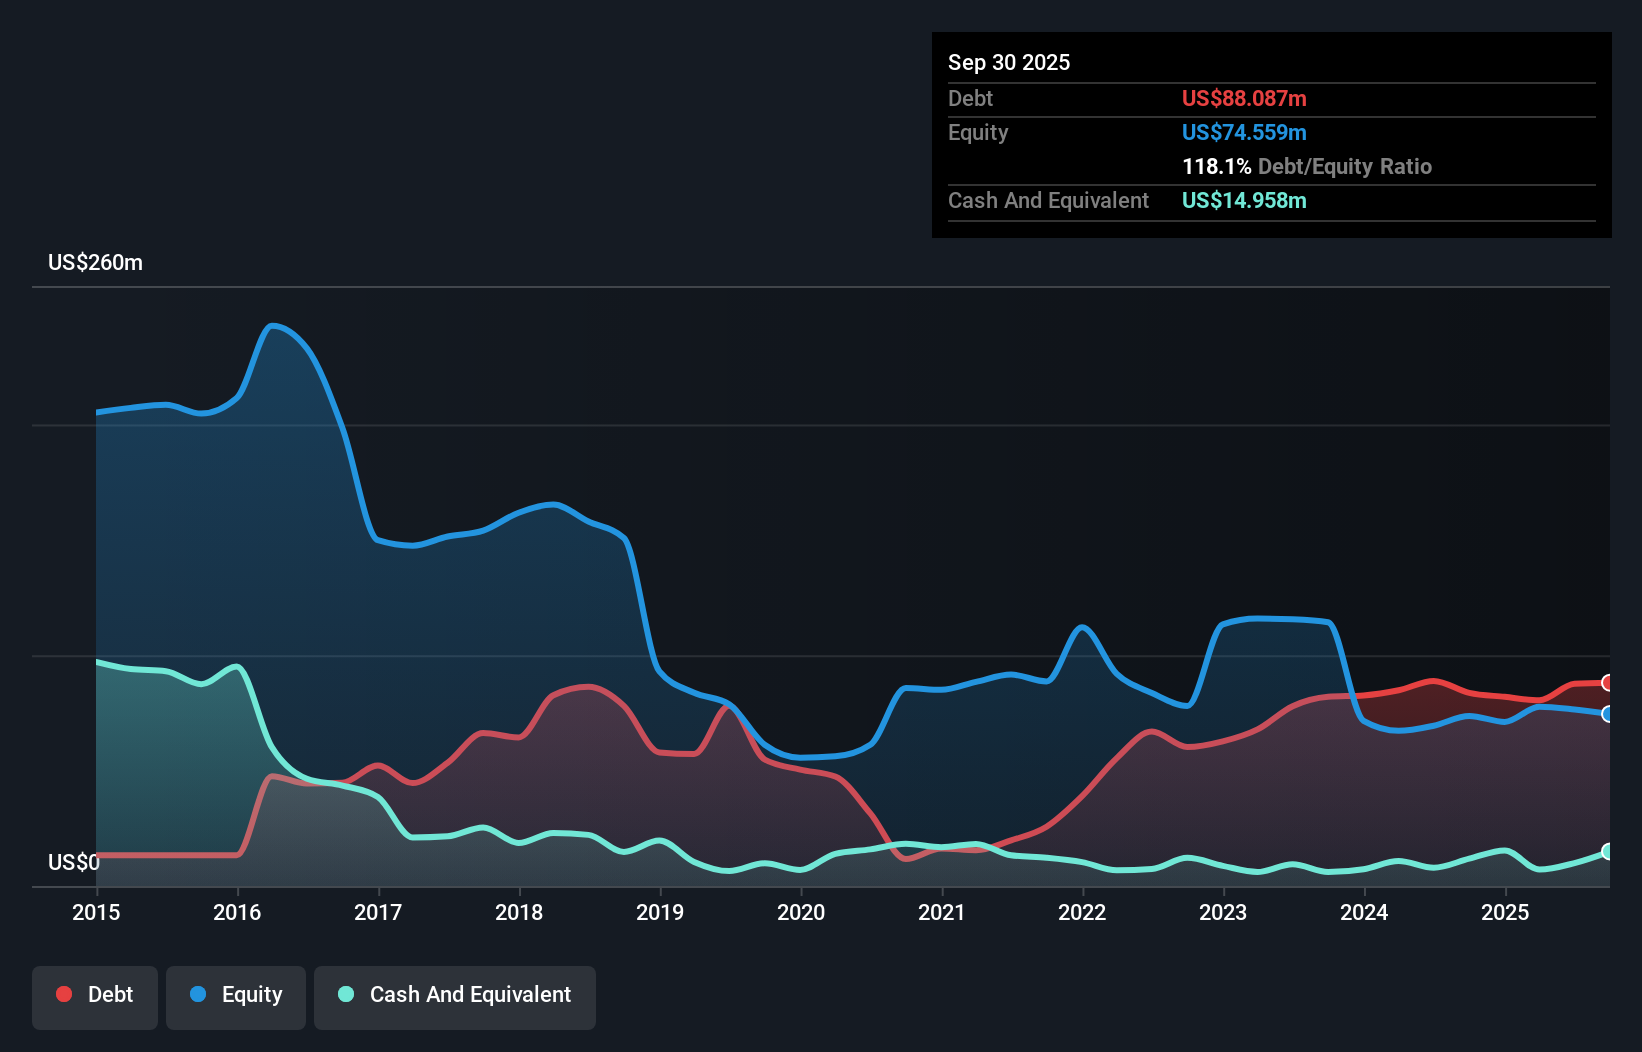Click the US$88.087m Debt value
The image size is (1642, 1052).
pyautogui.click(x=1244, y=98)
